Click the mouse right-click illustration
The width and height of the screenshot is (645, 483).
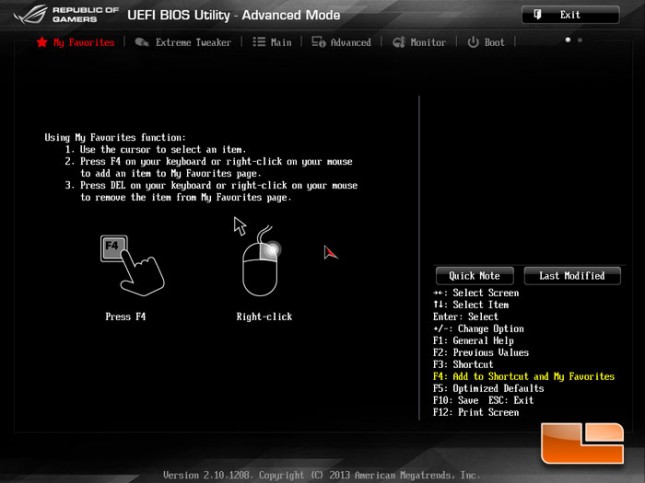point(261,261)
